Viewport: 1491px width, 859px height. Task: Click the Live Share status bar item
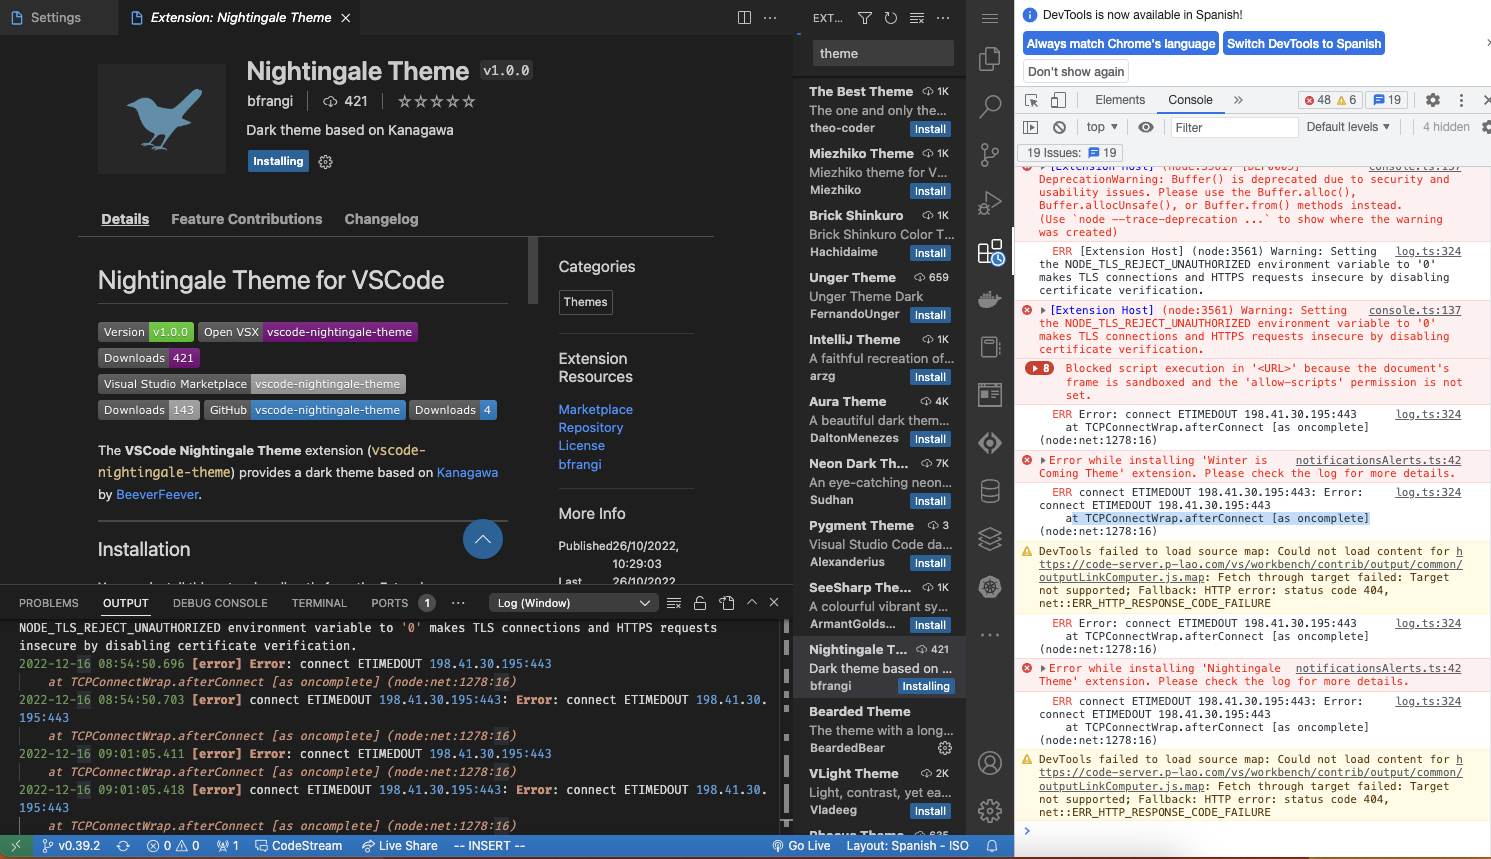coord(400,846)
